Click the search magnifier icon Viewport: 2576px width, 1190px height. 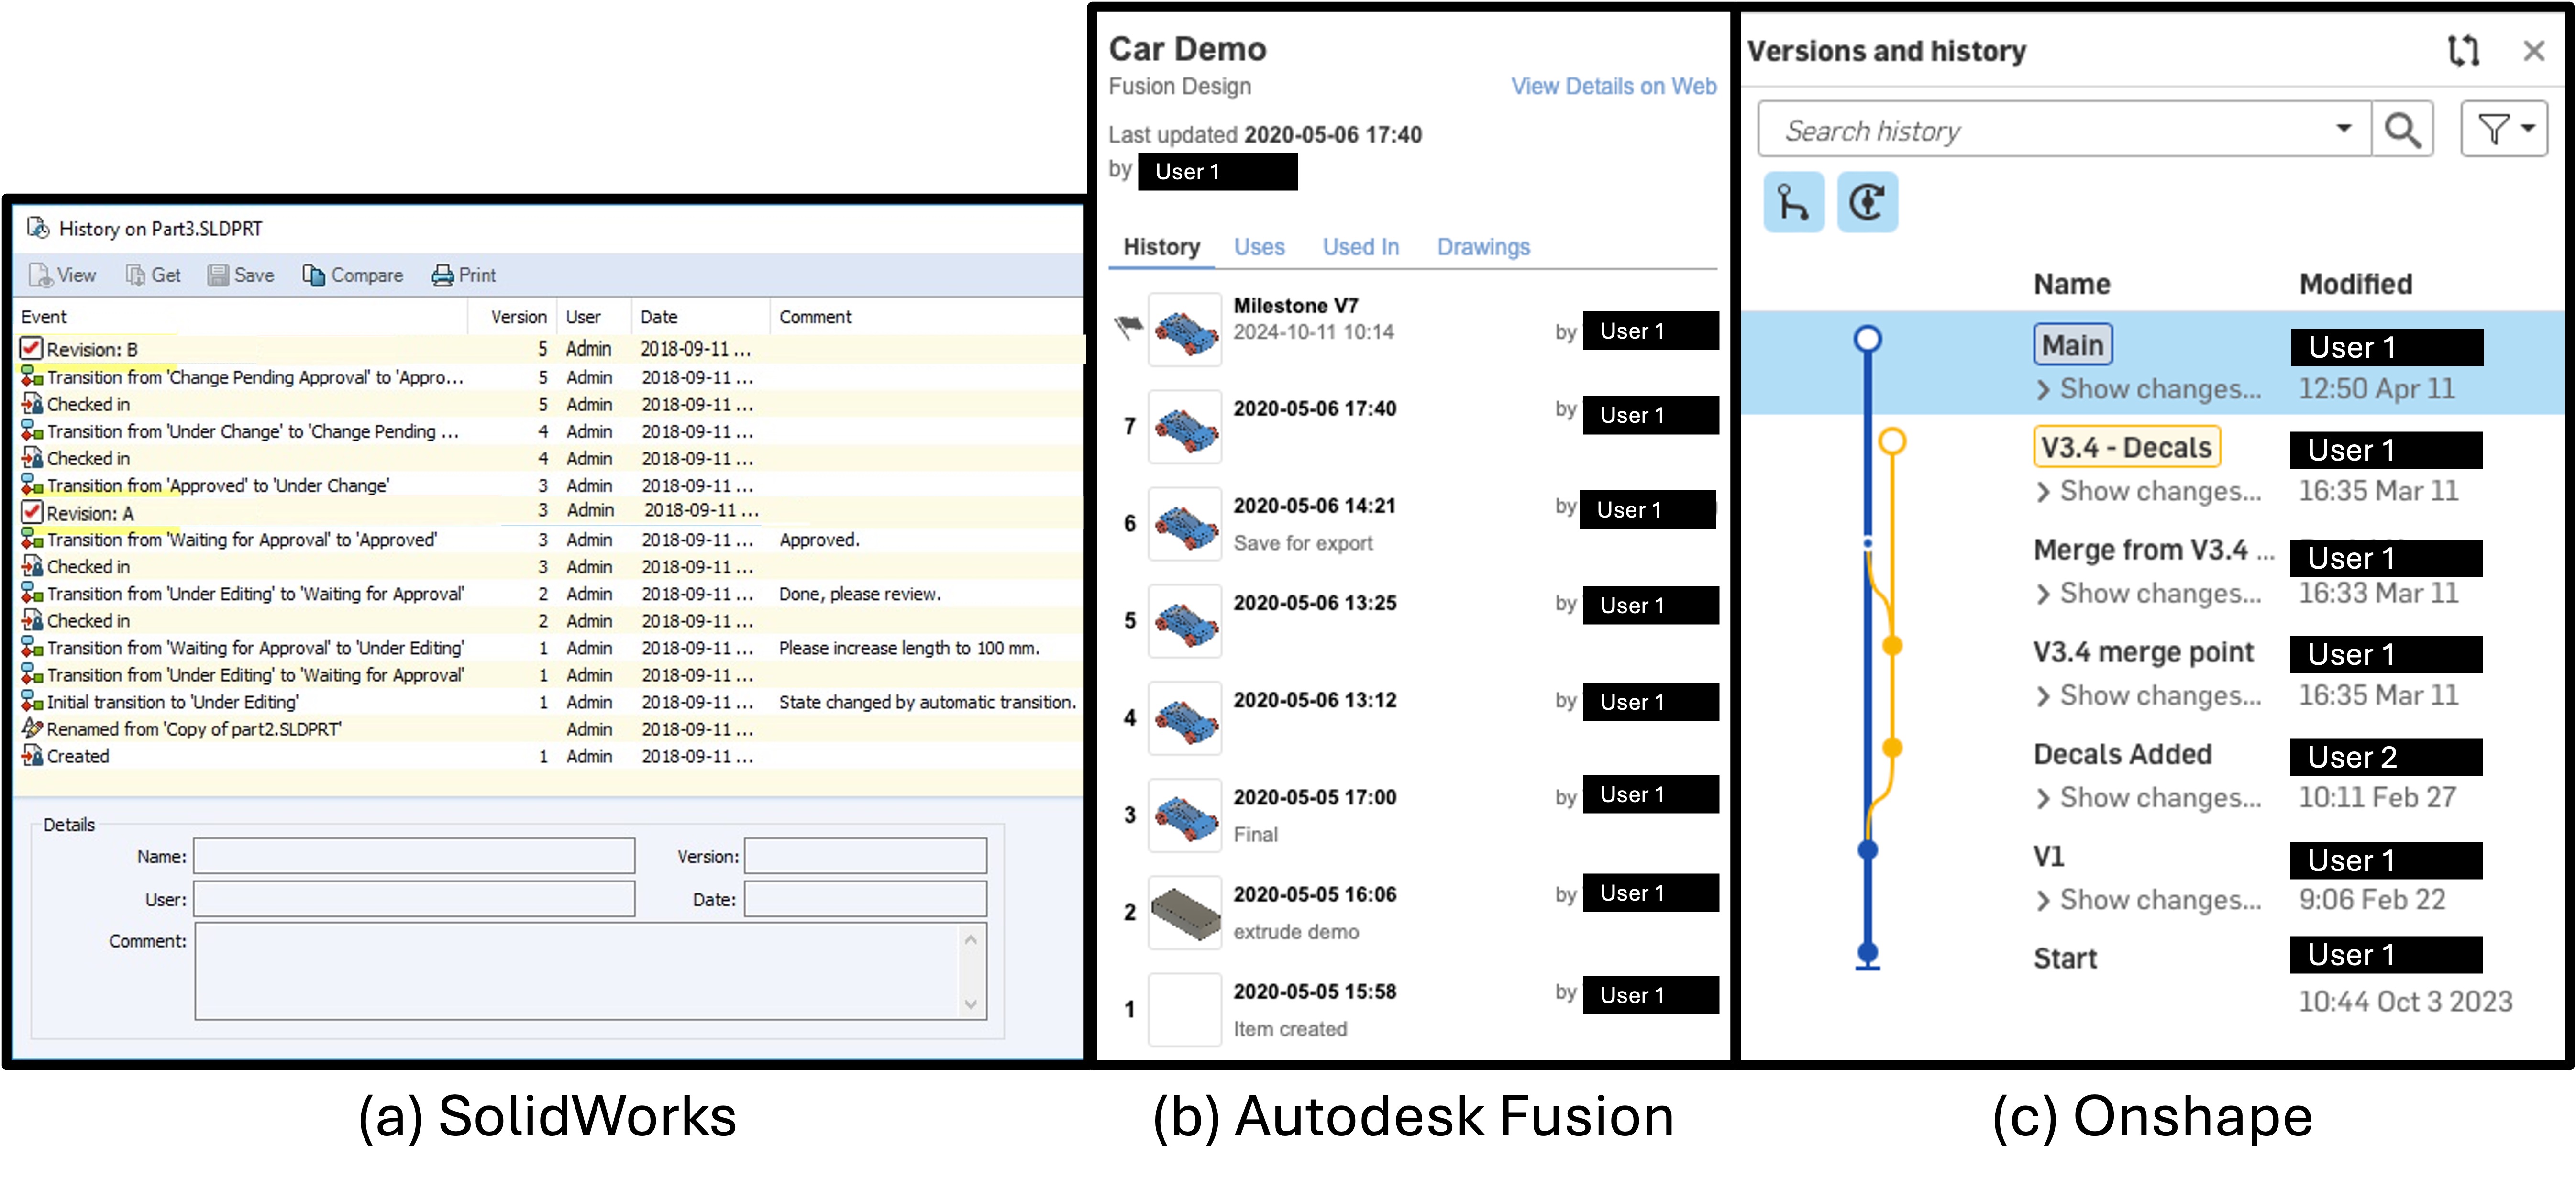(x=2402, y=130)
